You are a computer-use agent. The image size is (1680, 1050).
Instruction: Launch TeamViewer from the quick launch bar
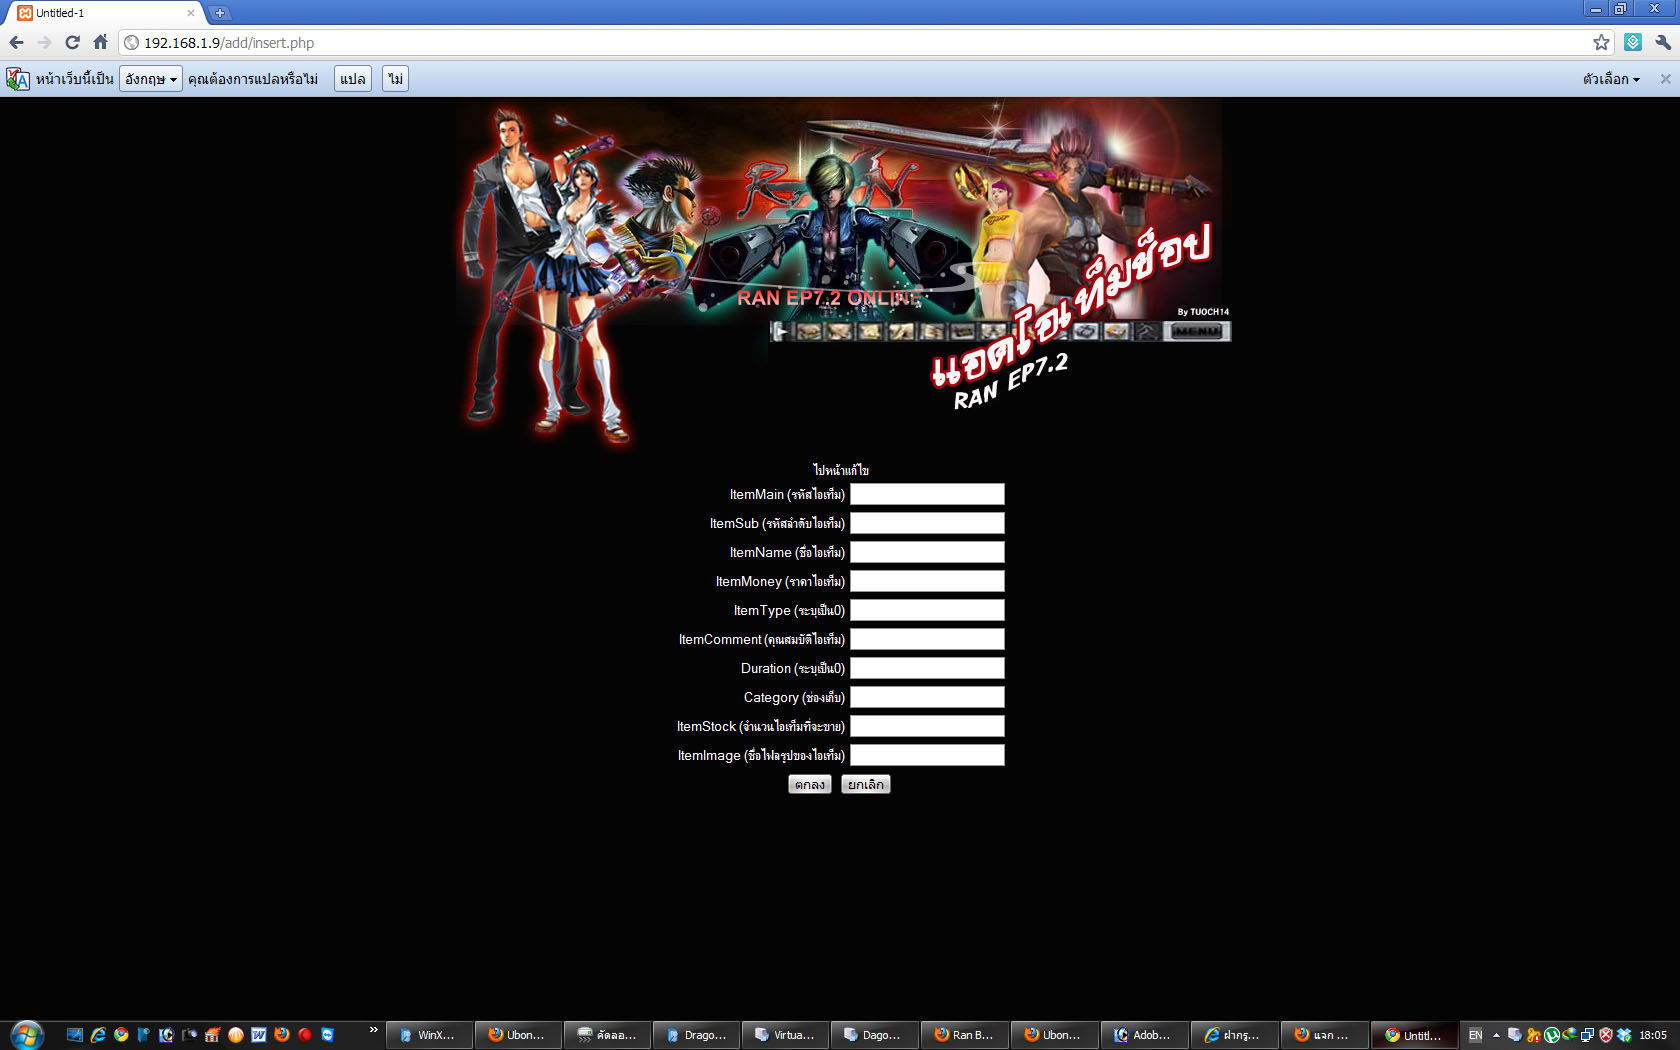pyautogui.click(x=328, y=1035)
